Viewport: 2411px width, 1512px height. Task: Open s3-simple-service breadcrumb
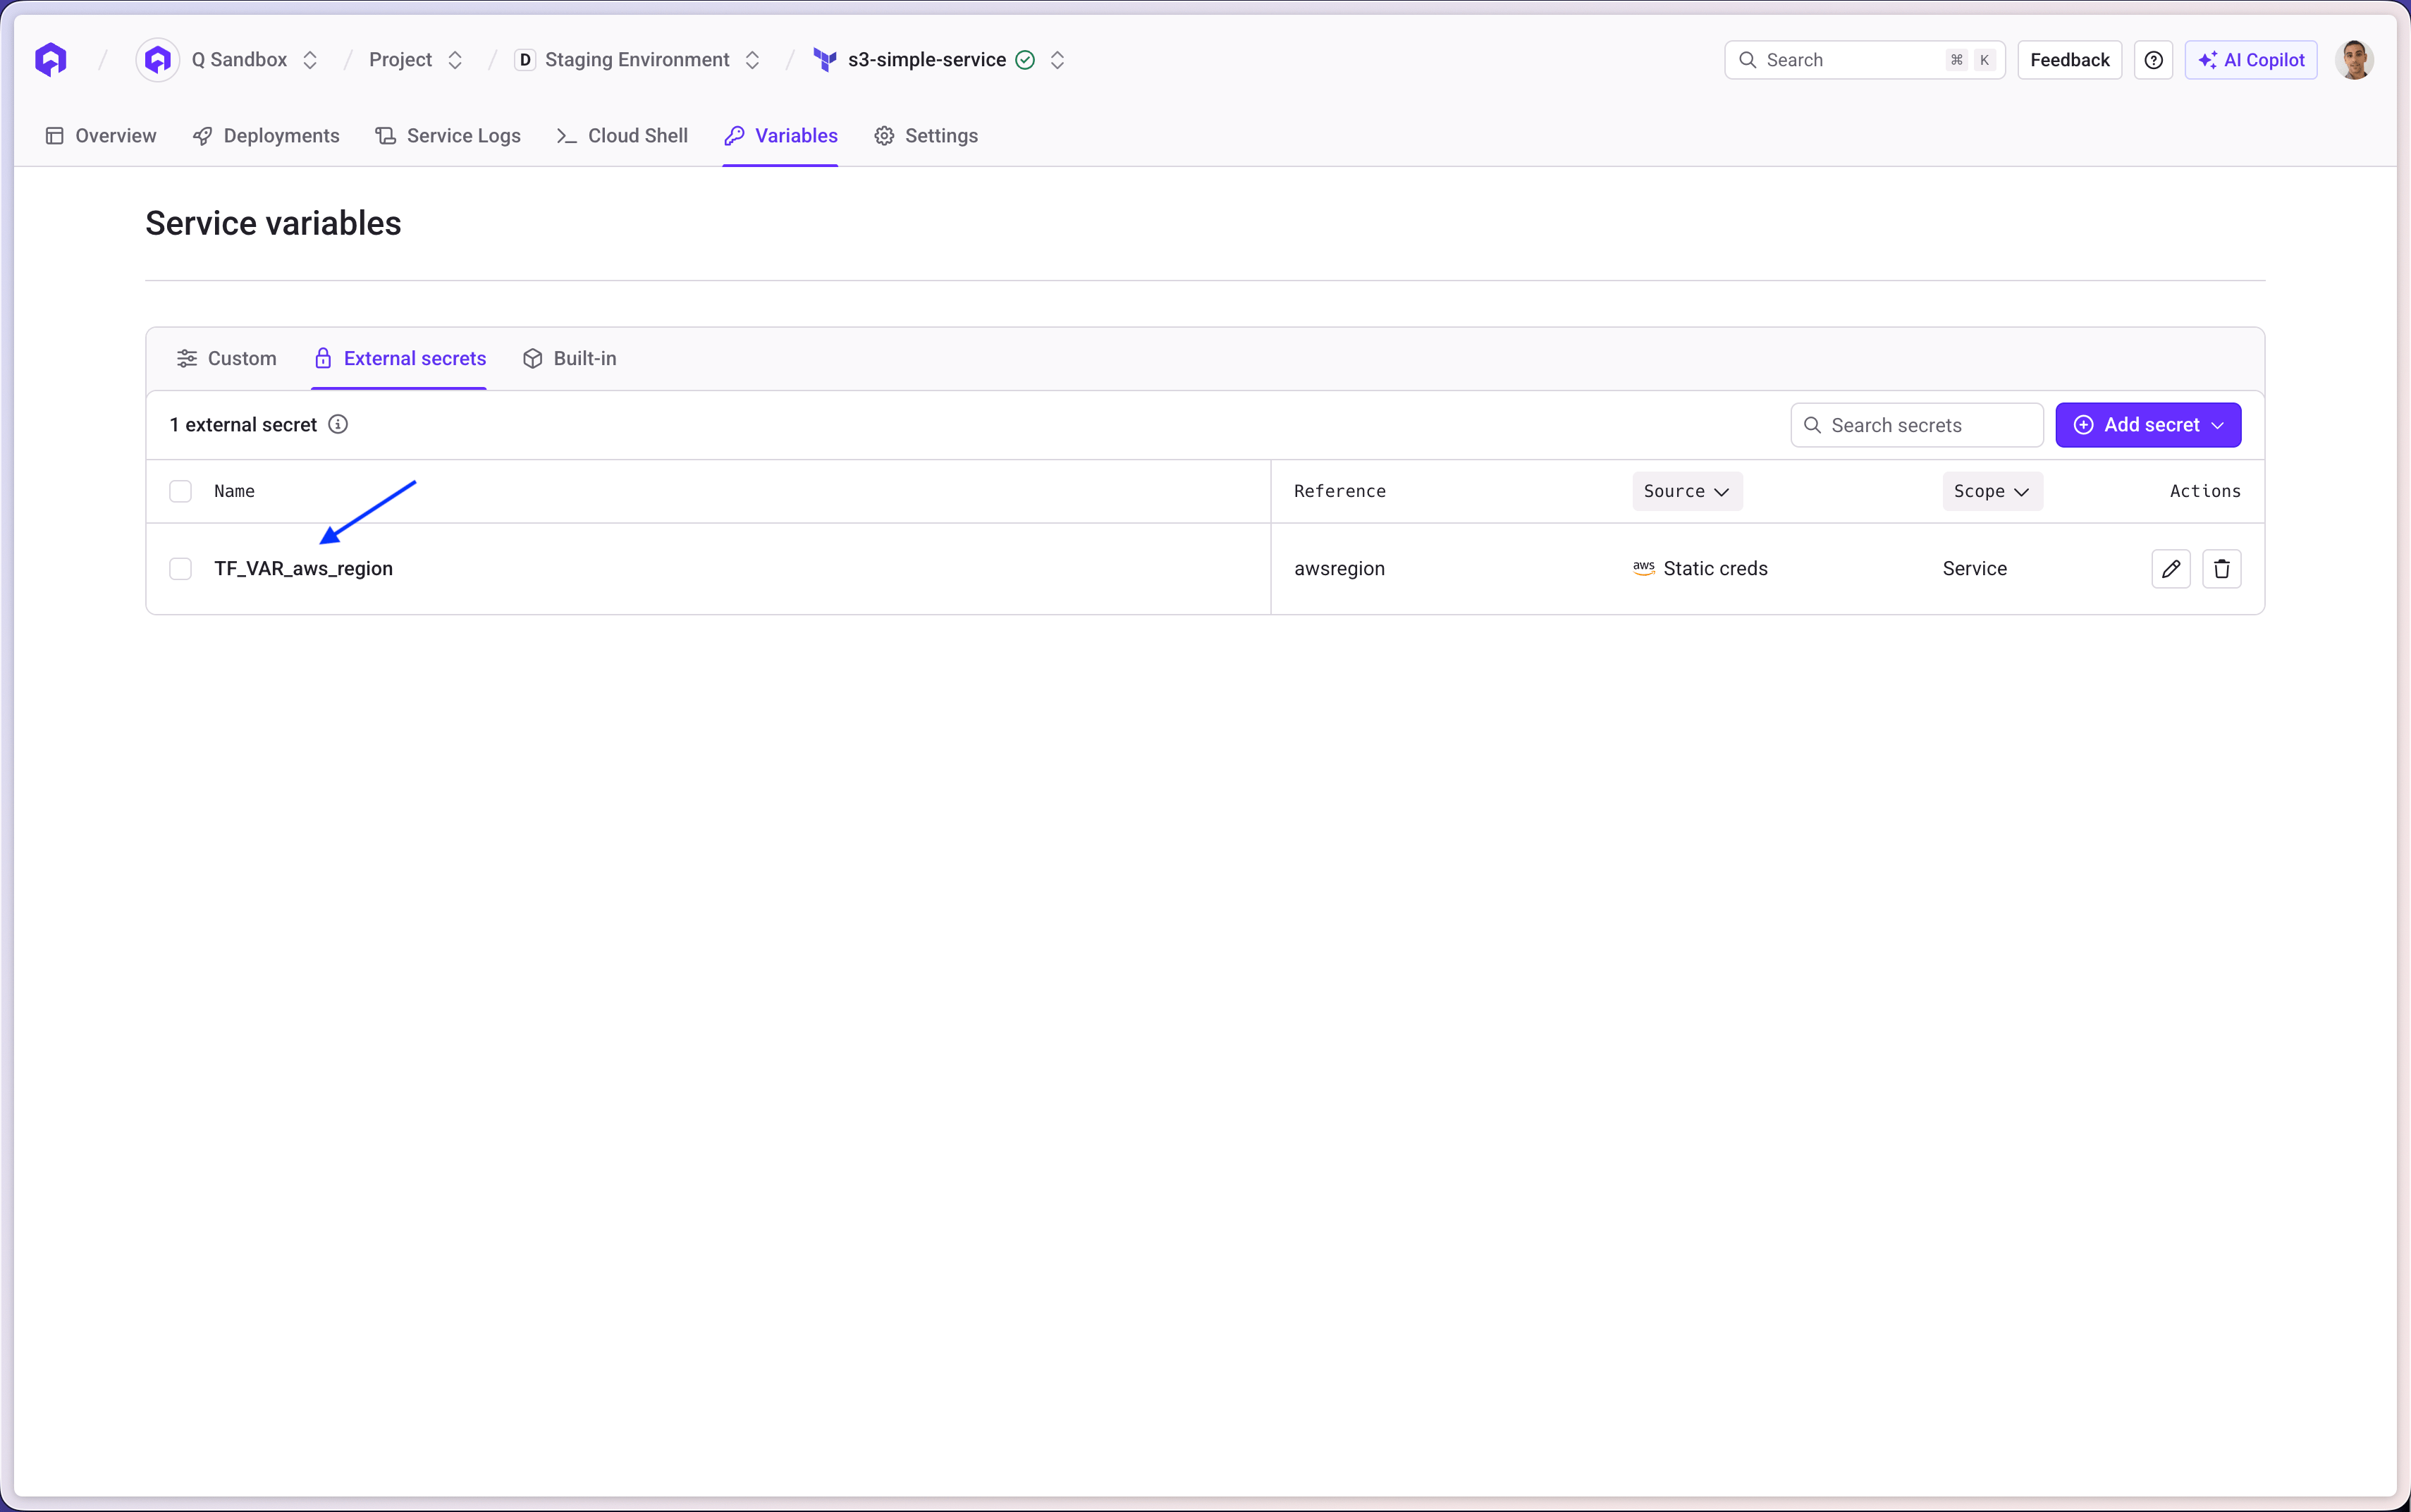pos(927,60)
